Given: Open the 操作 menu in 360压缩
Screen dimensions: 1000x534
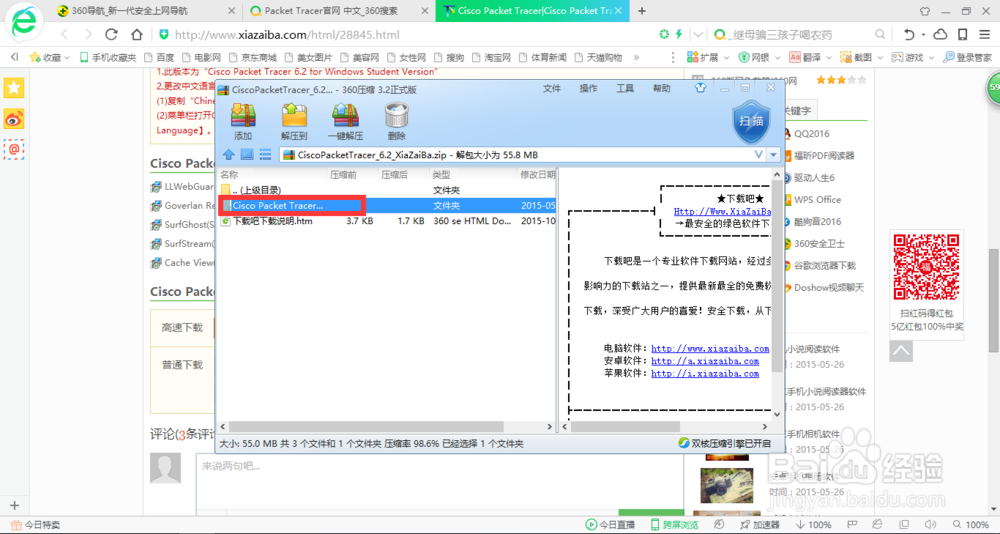Looking at the screenshot, I should point(588,89).
